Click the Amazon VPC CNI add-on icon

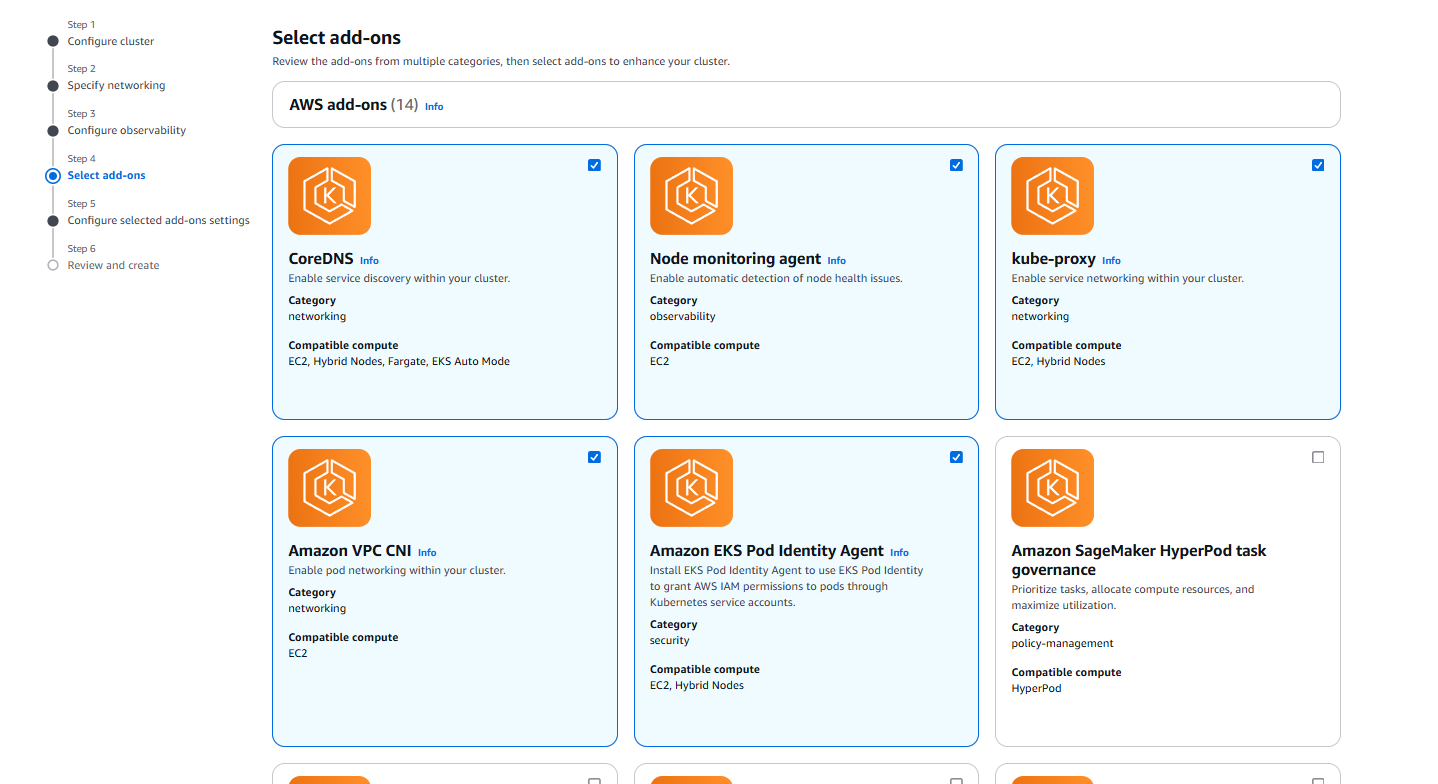point(329,488)
